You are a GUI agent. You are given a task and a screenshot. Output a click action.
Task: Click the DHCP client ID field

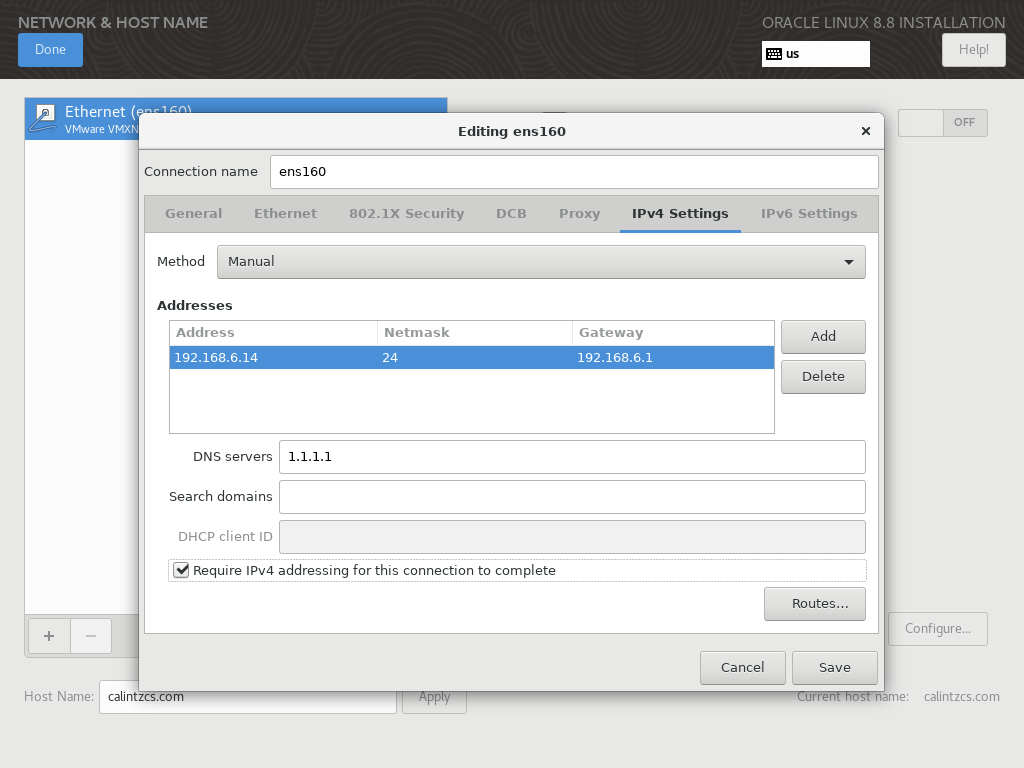572,537
